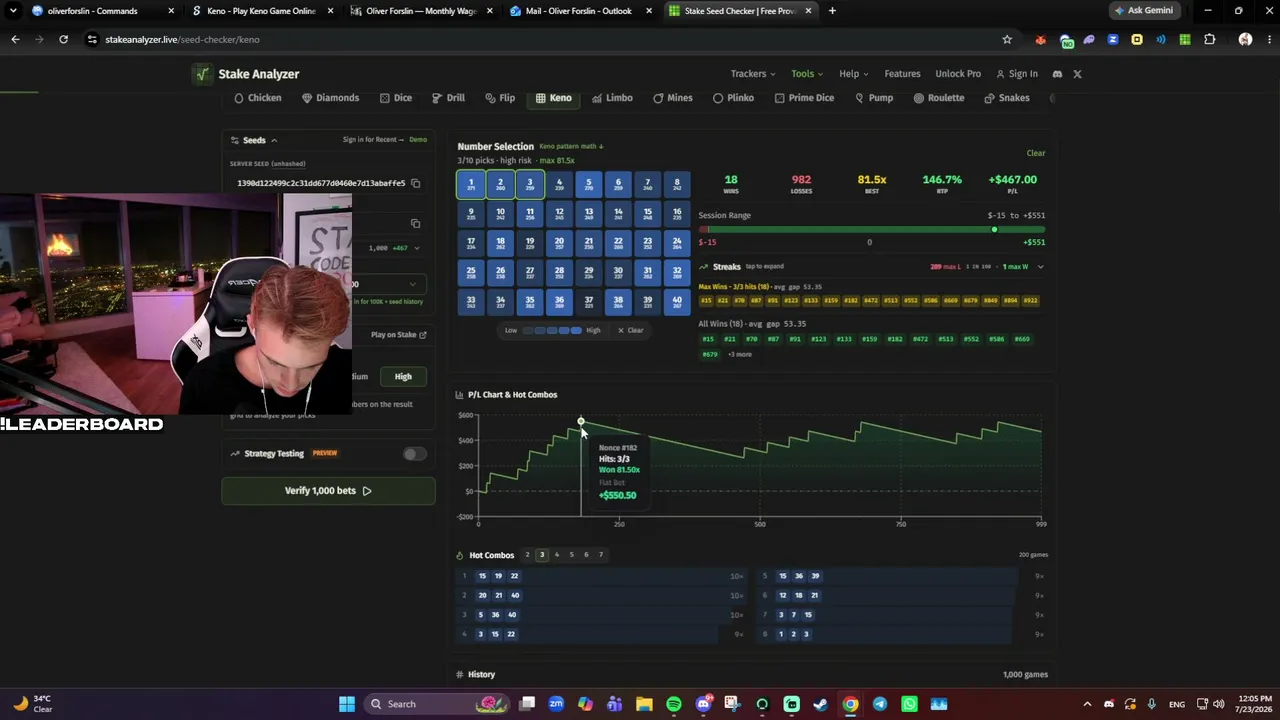Screen dimensions: 1280x720
Task: Click the P/L Chart & Hot Combos icon
Action: (x=459, y=395)
